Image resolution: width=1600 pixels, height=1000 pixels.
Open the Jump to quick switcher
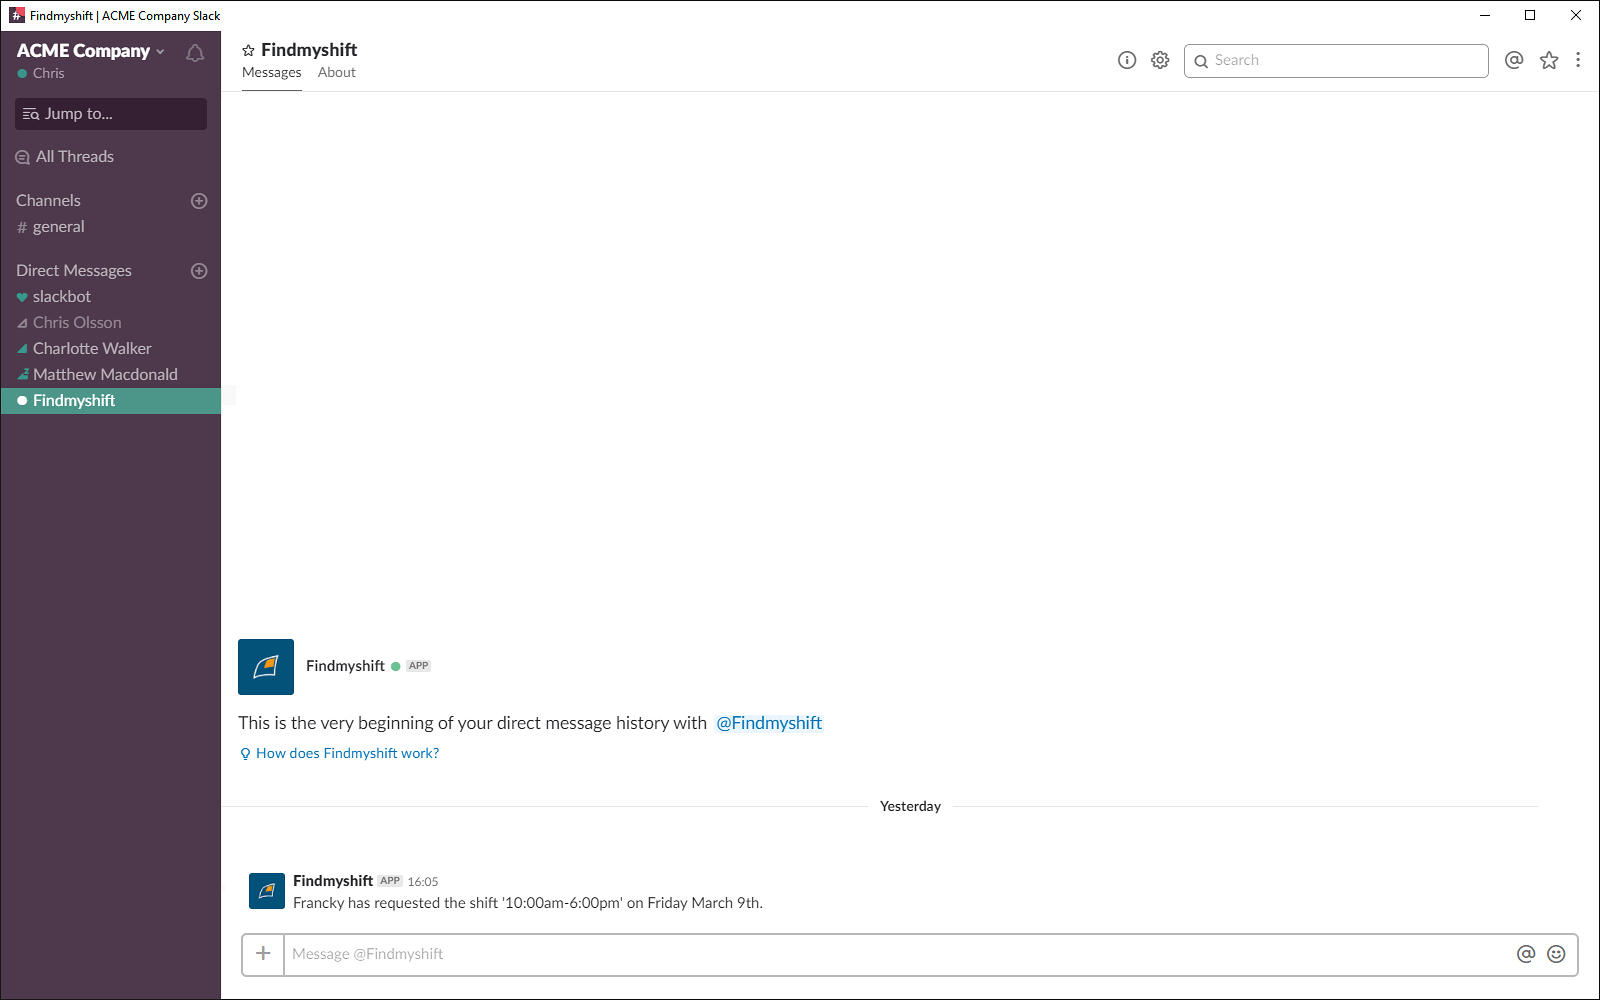(111, 114)
